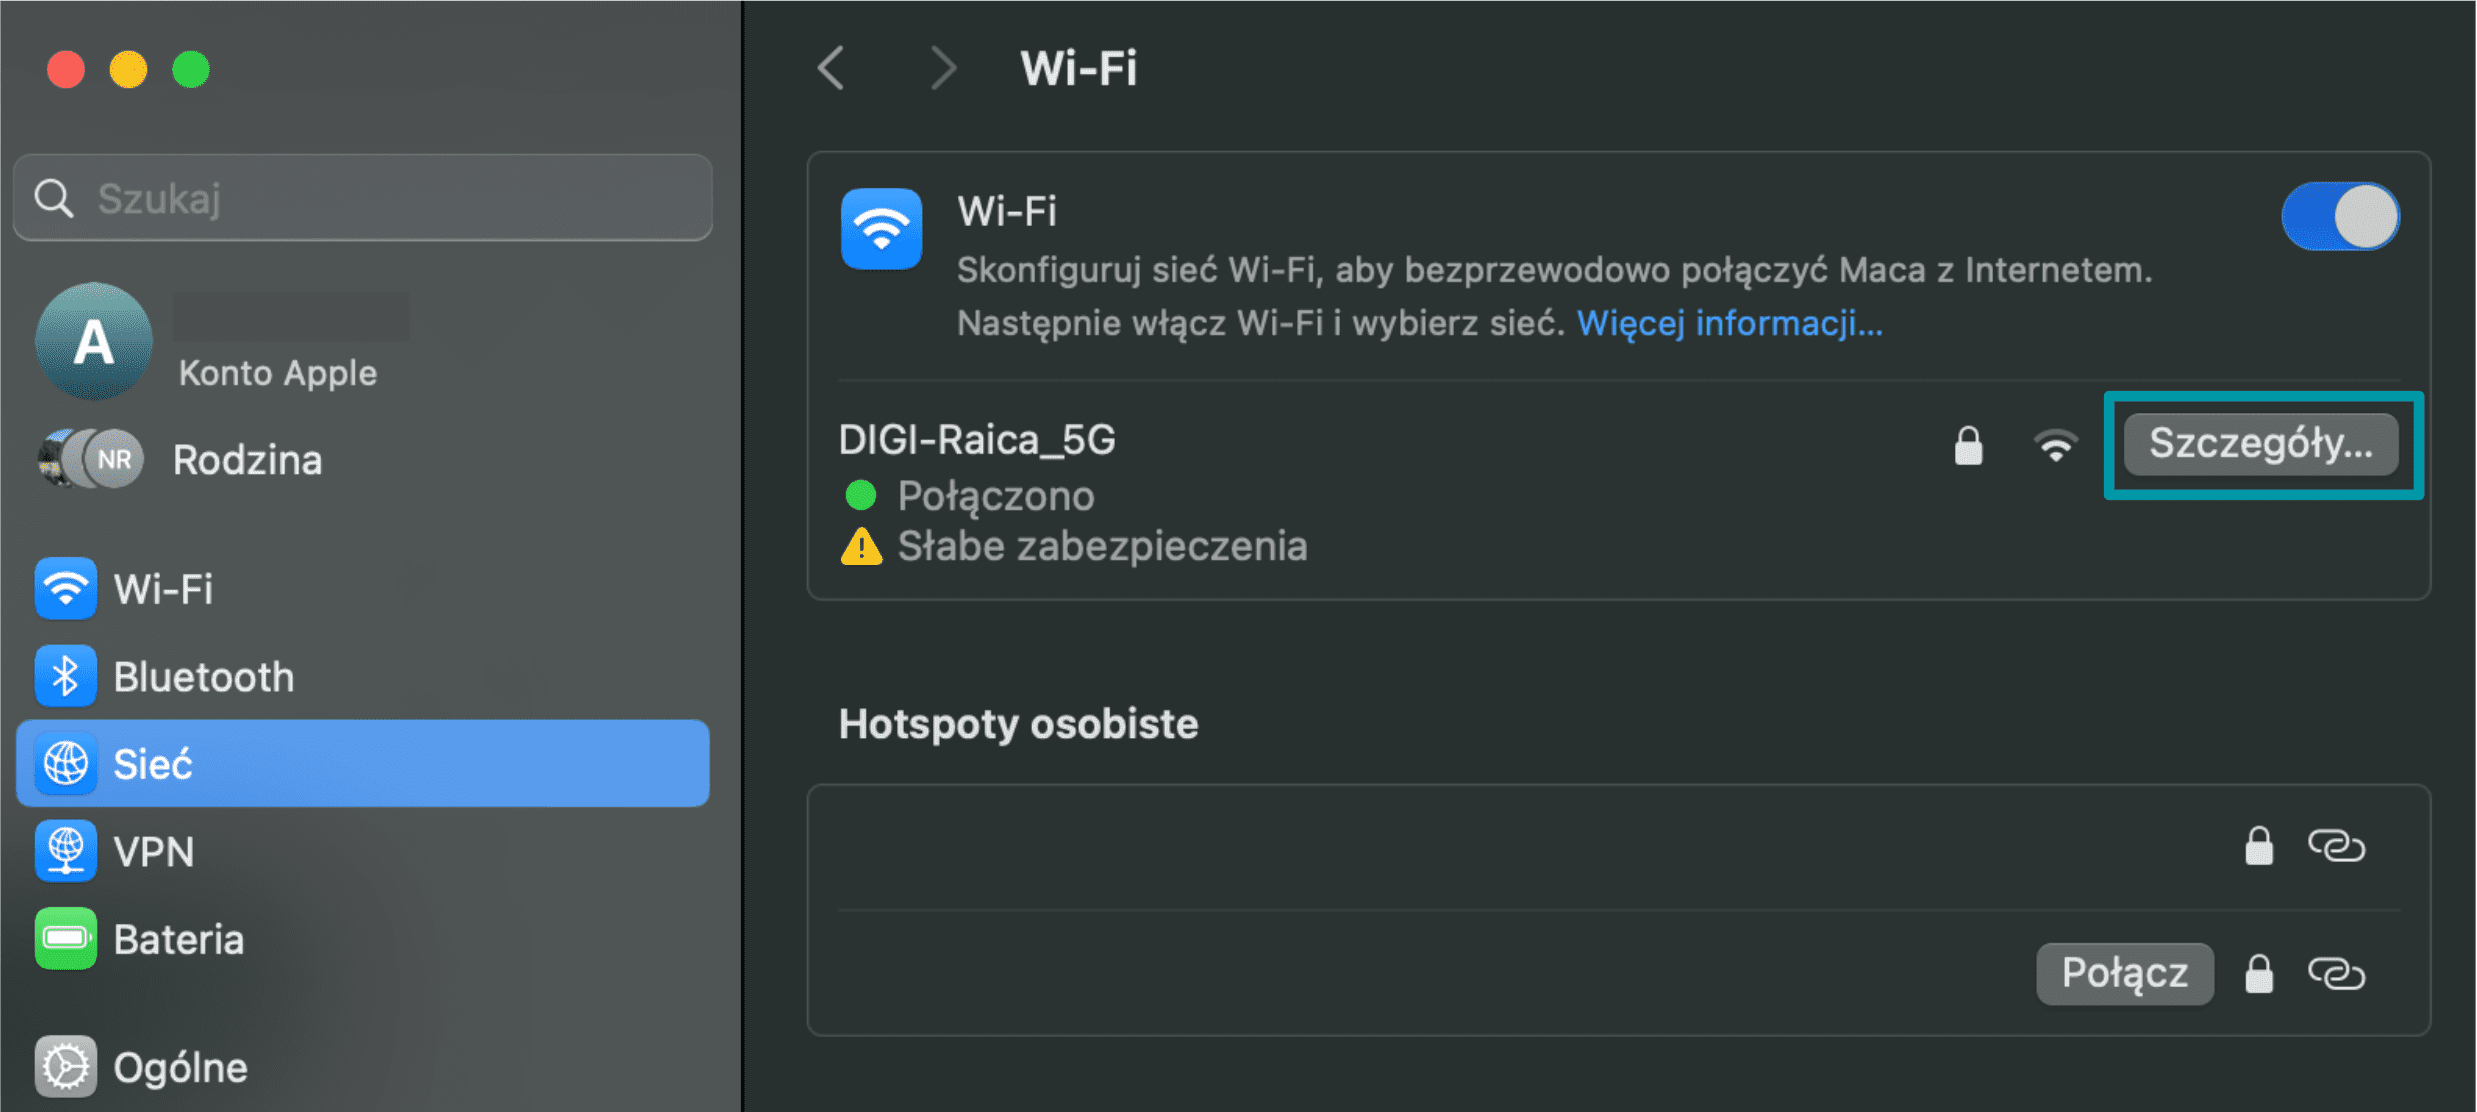Turn off the Wi-Fi switch

[x=2339, y=217]
